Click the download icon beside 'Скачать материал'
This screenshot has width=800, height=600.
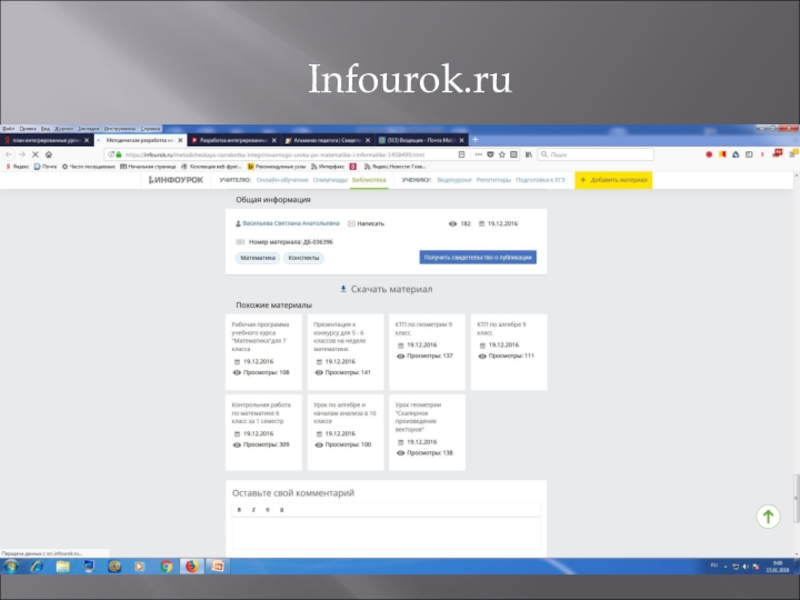pyautogui.click(x=343, y=289)
